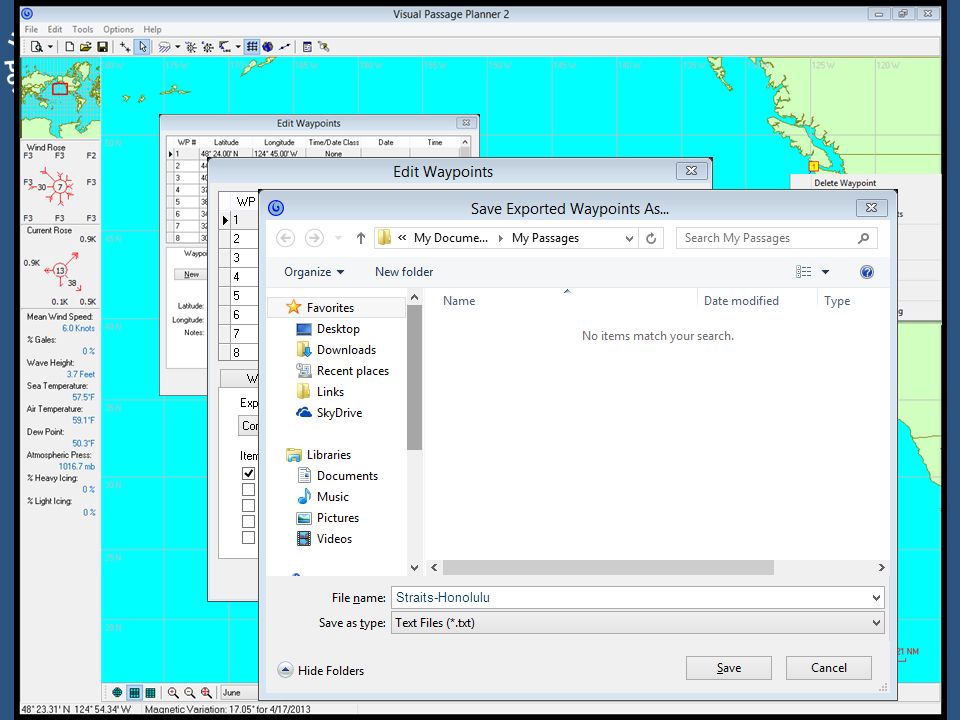Image resolution: width=960 pixels, height=720 pixels.
Task: Click the last toolbar search icon
Action: [x=323, y=47]
